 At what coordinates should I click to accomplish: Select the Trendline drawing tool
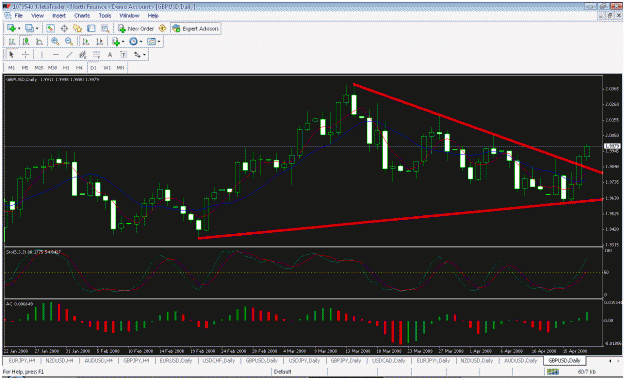tap(69, 55)
